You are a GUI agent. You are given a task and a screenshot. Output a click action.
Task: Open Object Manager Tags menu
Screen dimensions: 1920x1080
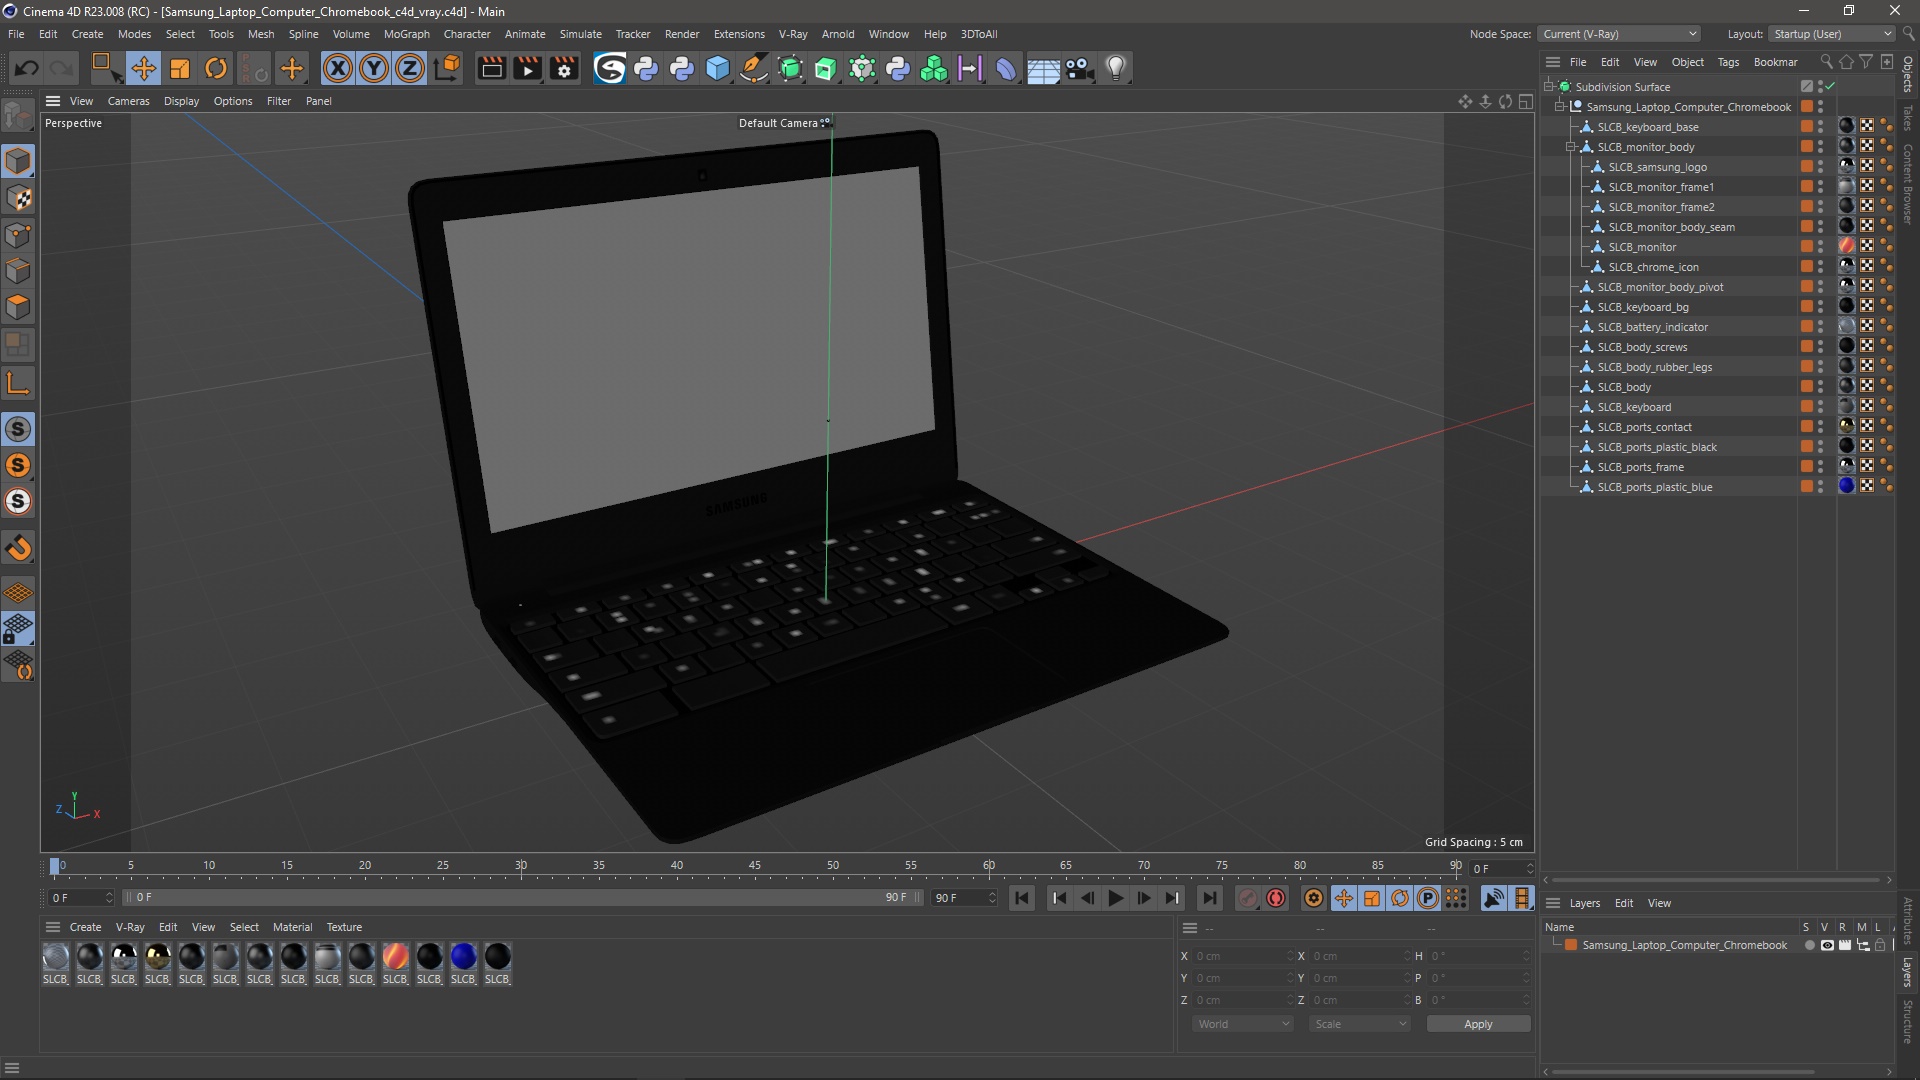(x=1728, y=62)
